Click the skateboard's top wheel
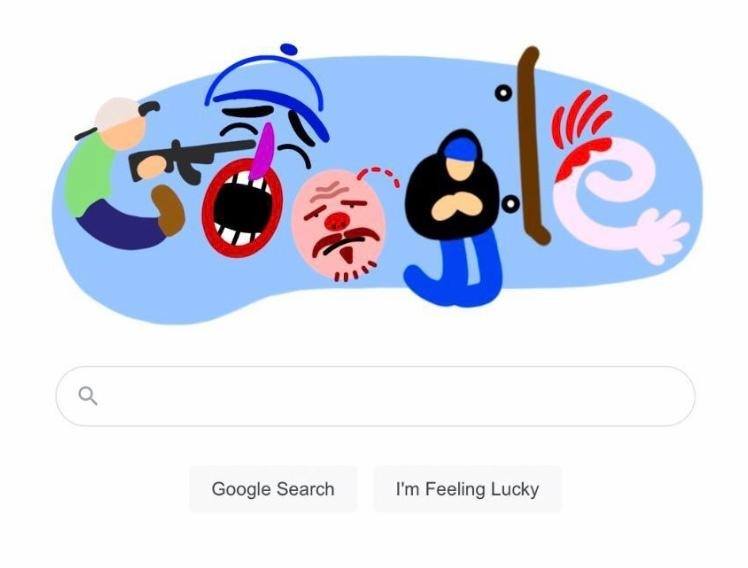Image resolution: width=748 pixels, height=568 pixels. coord(503,93)
